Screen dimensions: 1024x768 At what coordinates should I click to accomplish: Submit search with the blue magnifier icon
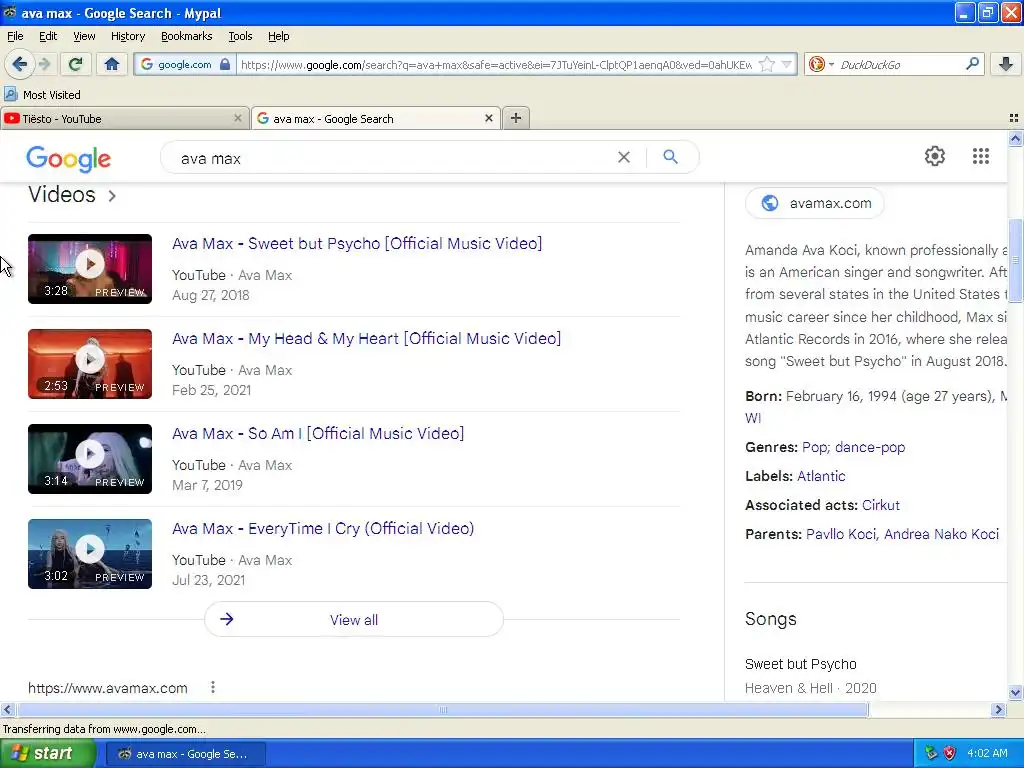[670, 157]
